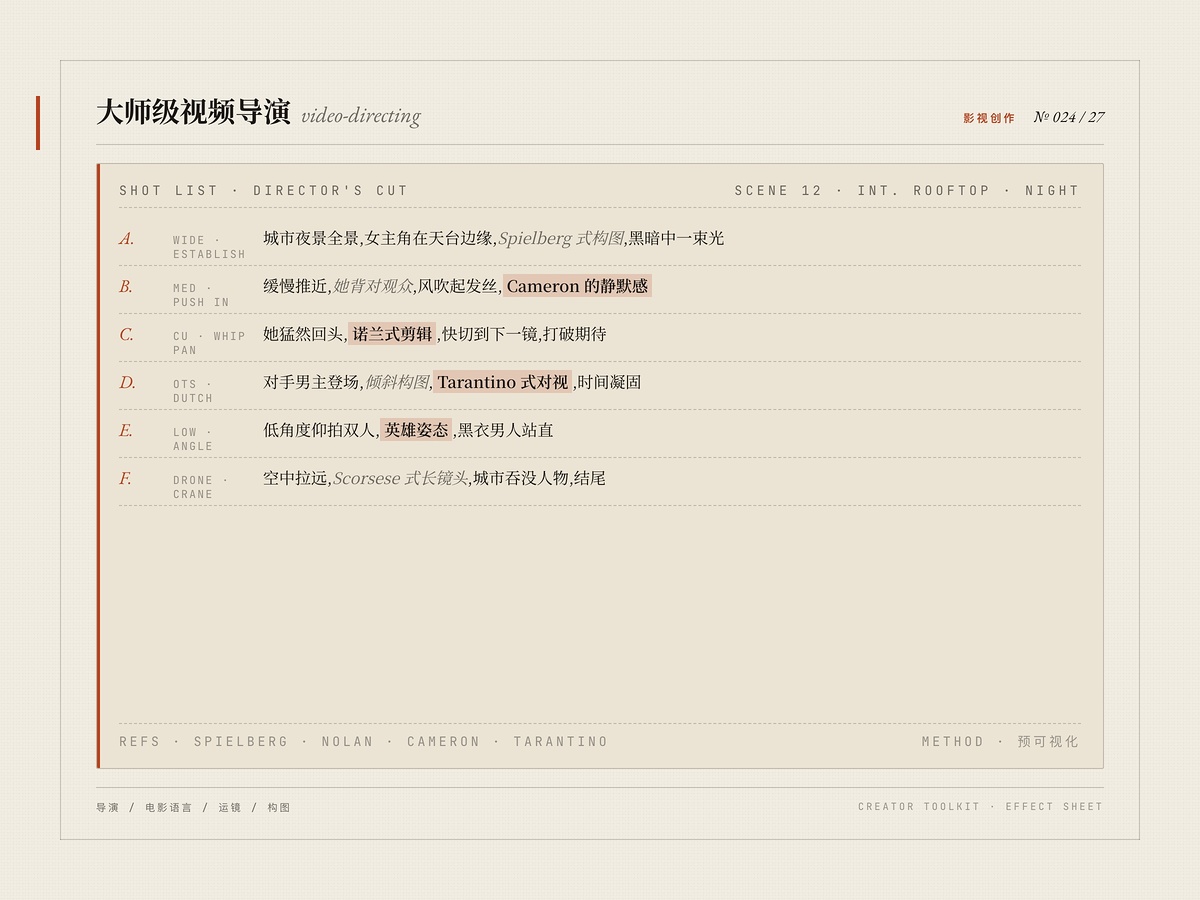Click SCENE 12 · INT. ROOFTOP · NIGHT
The image size is (1200, 900).
[907, 190]
